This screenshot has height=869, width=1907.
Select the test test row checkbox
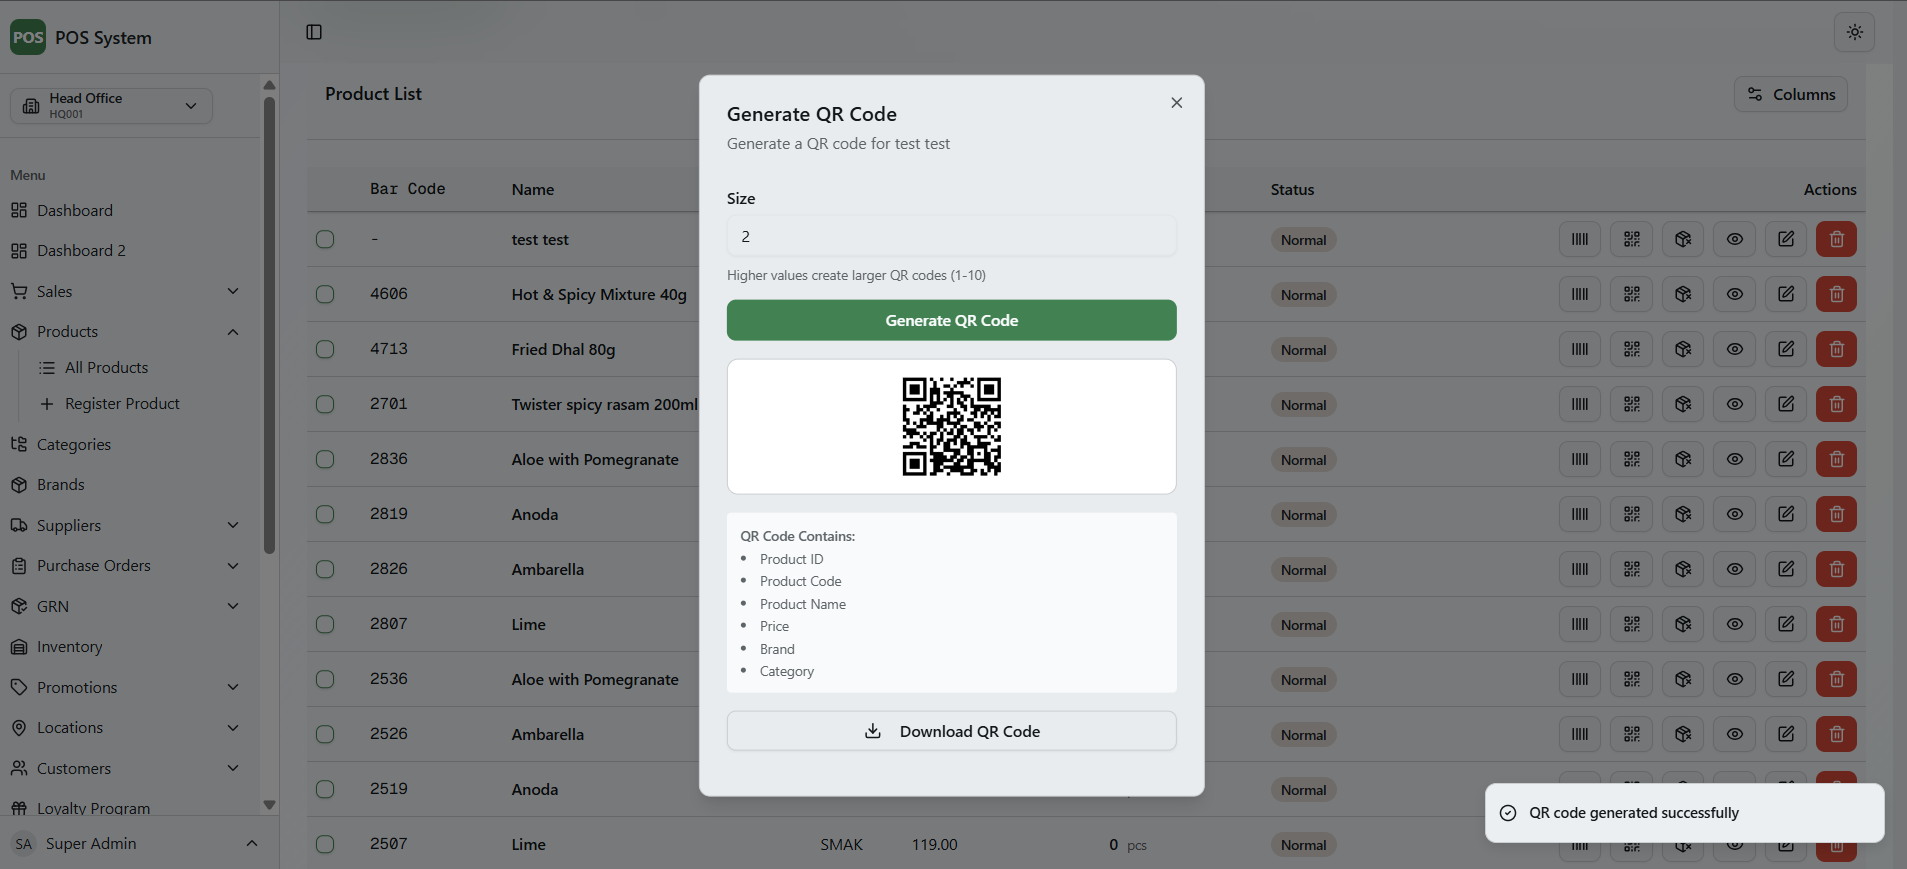[x=325, y=239]
